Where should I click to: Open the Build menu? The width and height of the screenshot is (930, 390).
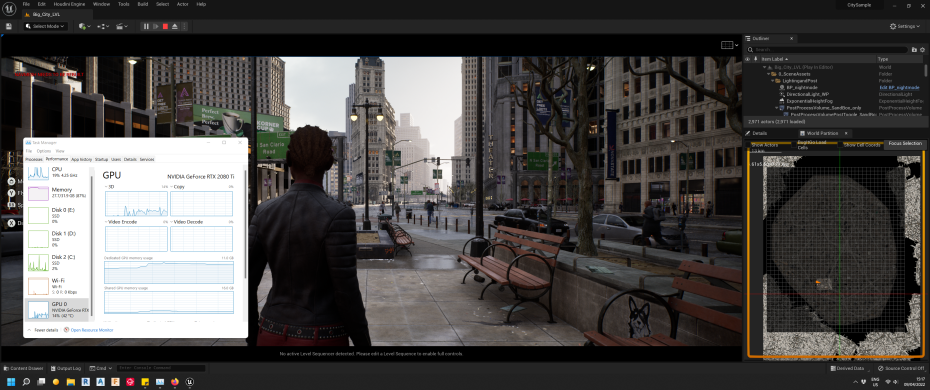click(143, 4)
